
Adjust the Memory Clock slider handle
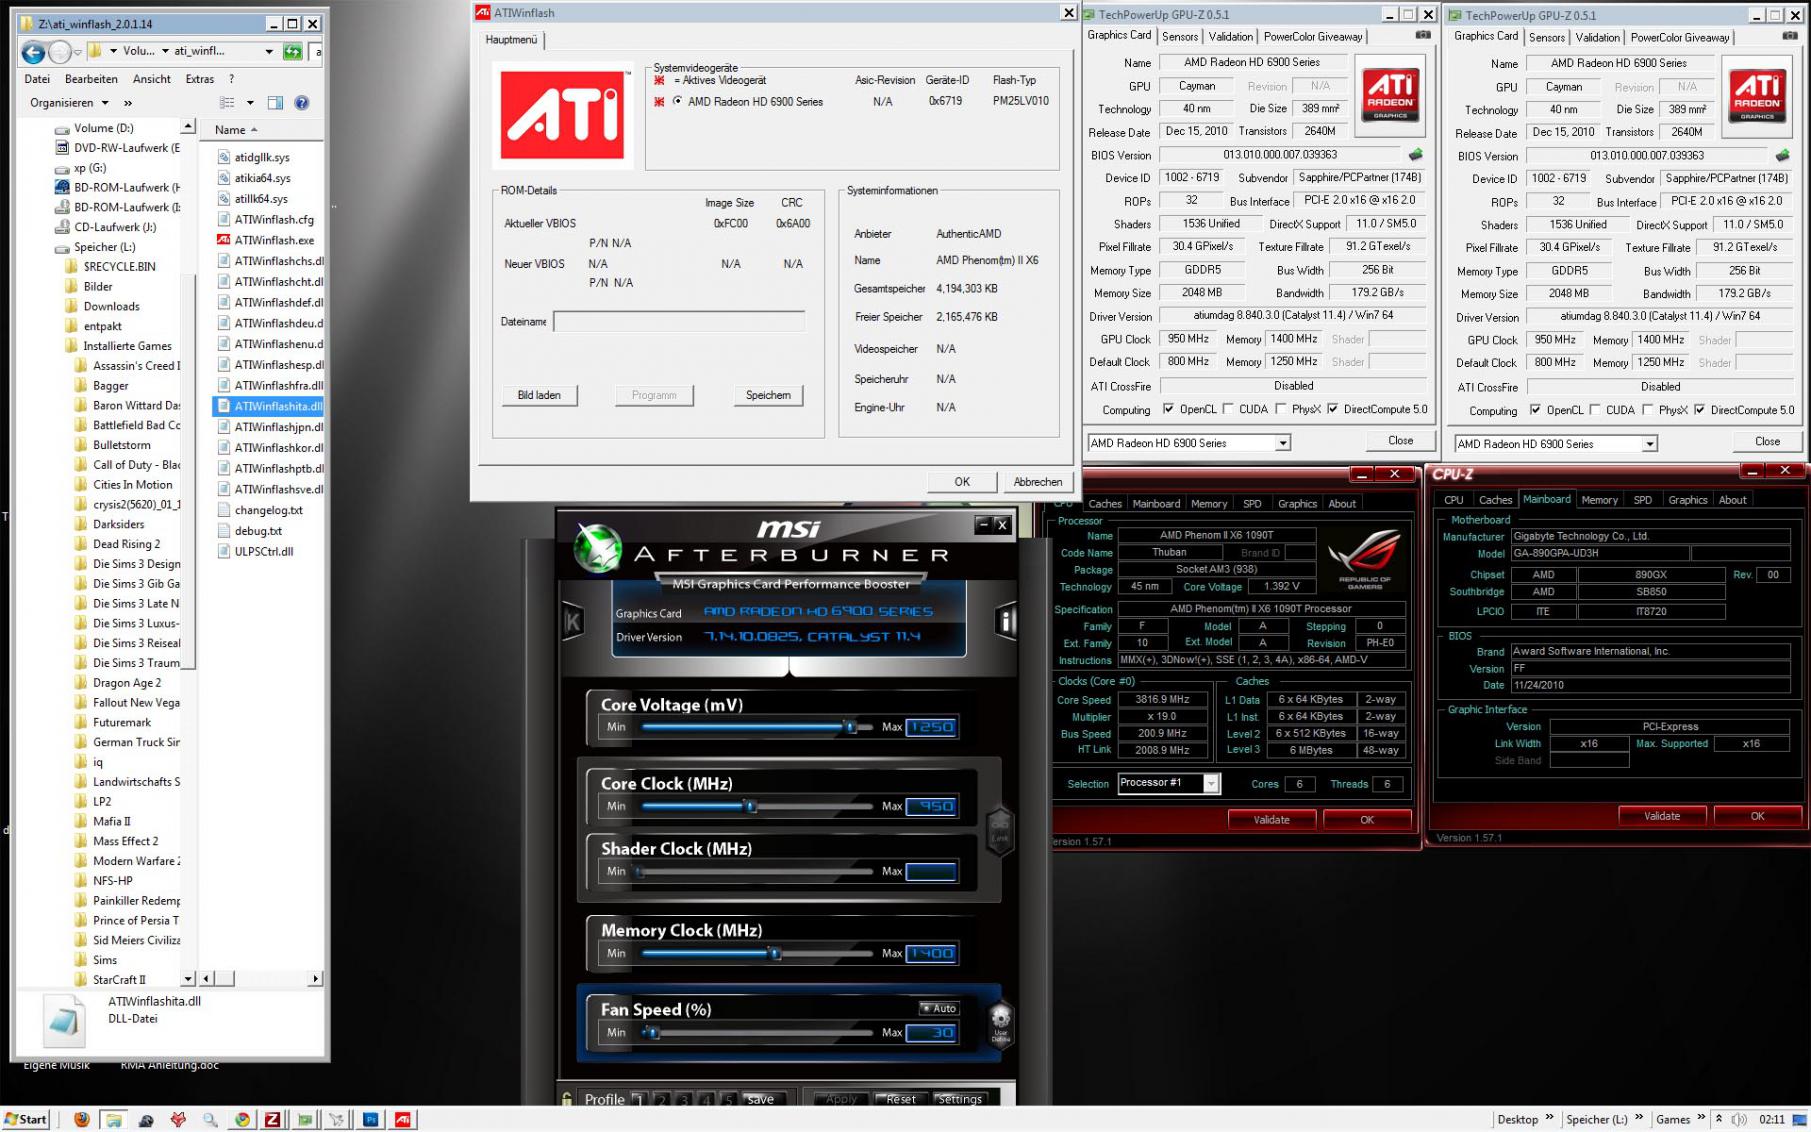click(x=774, y=953)
